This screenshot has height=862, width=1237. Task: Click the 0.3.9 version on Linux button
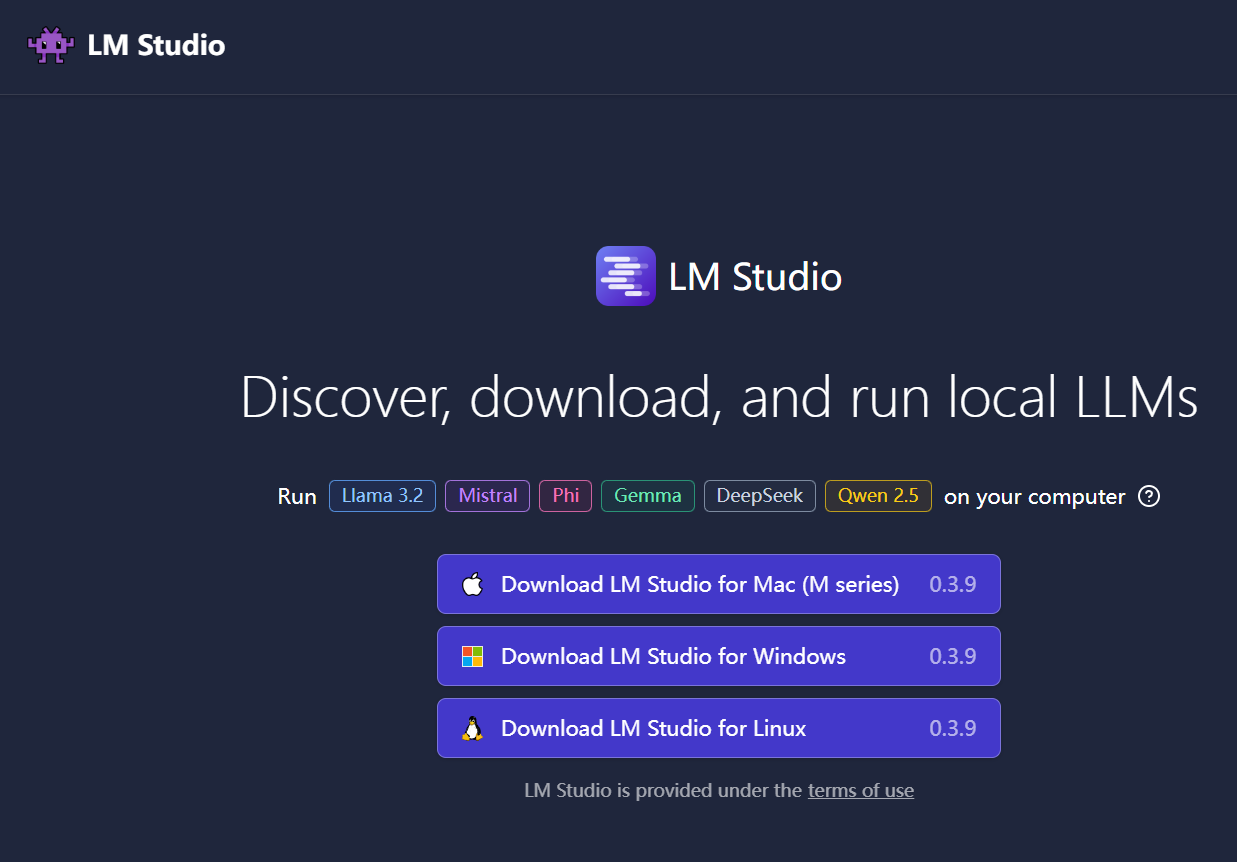pyautogui.click(x=953, y=728)
